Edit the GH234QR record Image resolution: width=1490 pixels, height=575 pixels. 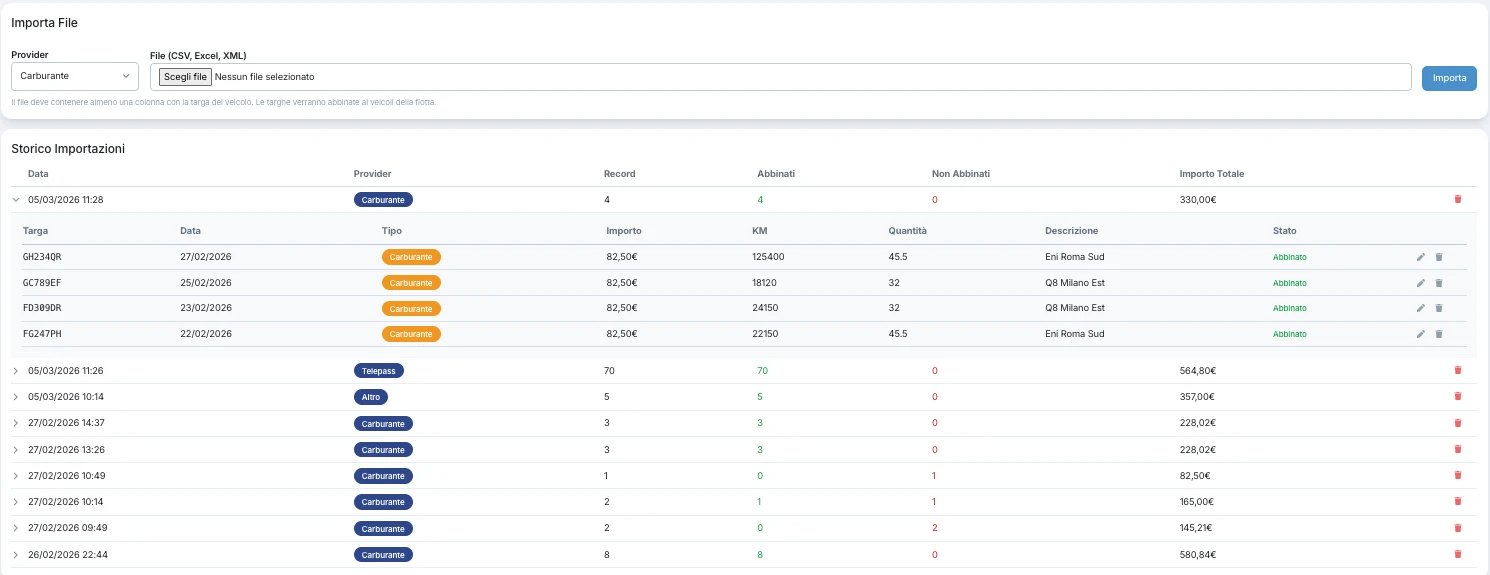pyautogui.click(x=1421, y=257)
